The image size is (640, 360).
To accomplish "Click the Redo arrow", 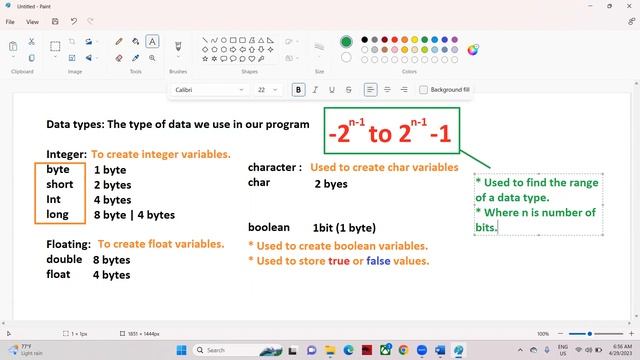I will tap(90, 21).
